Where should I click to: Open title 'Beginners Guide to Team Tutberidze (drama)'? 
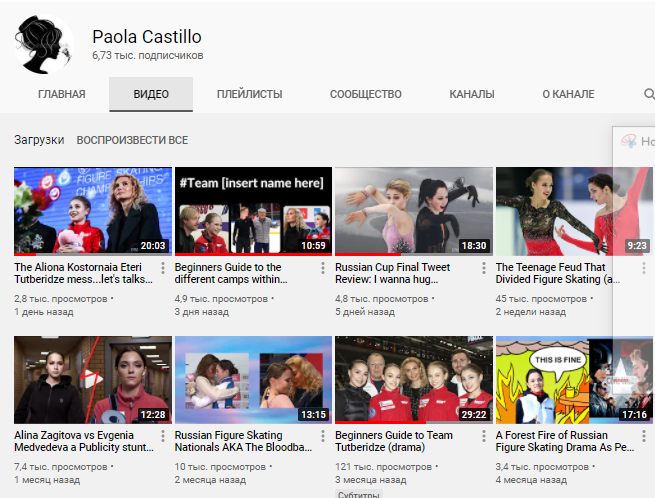point(394,441)
